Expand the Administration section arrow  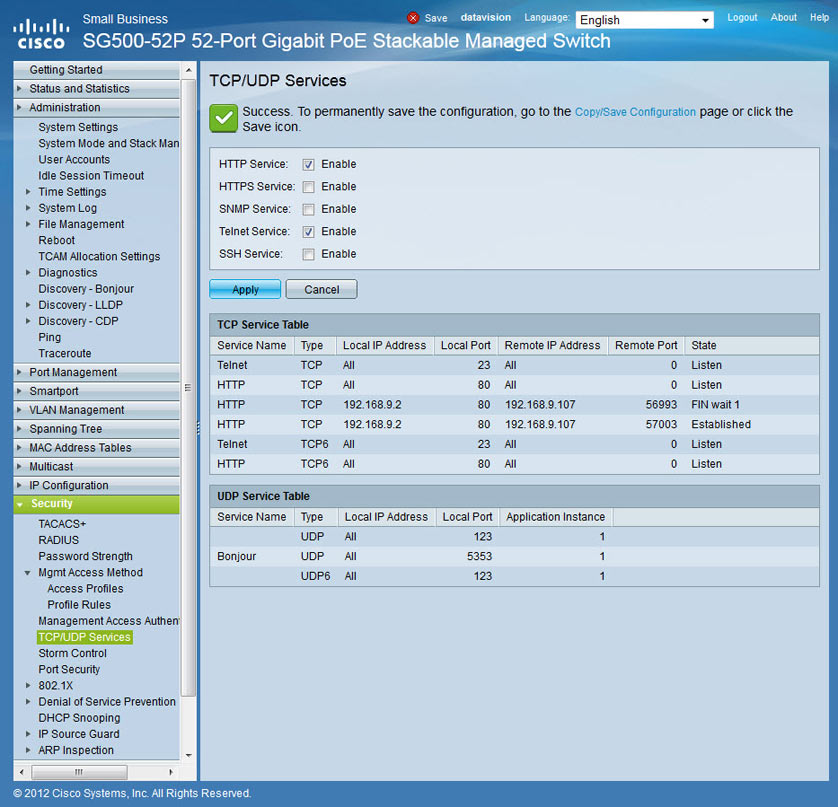click(19, 107)
